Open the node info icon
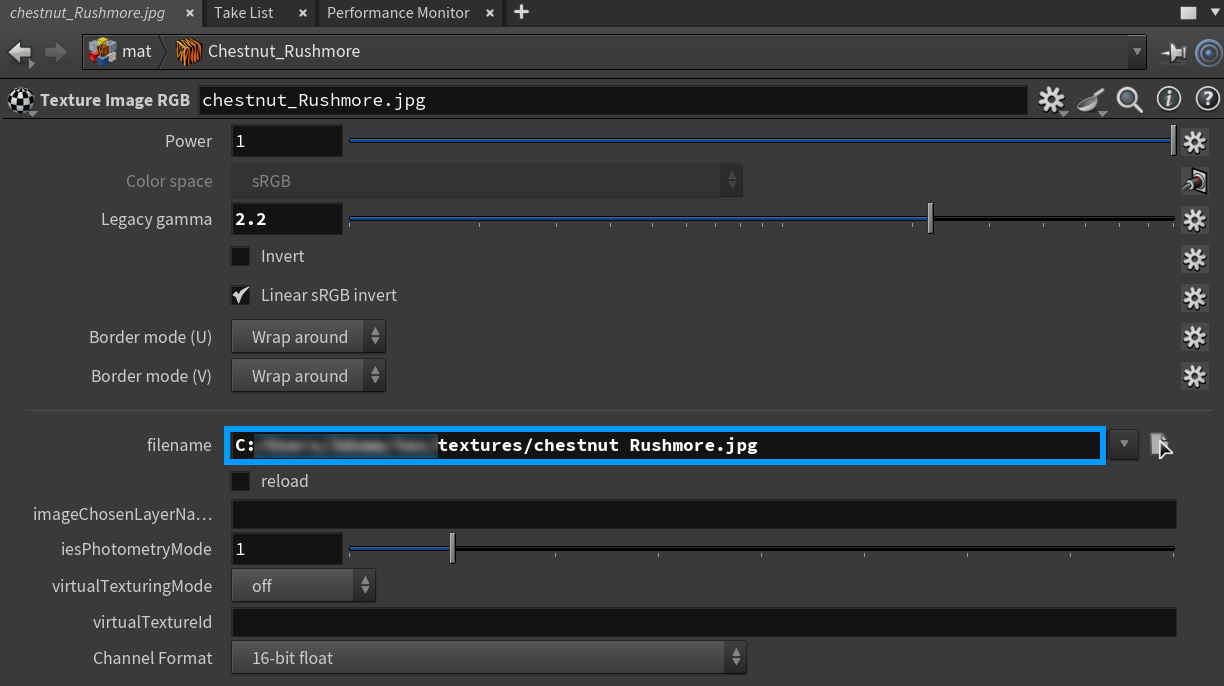The width and height of the screenshot is (1224, 686). tap(1168, 99)
